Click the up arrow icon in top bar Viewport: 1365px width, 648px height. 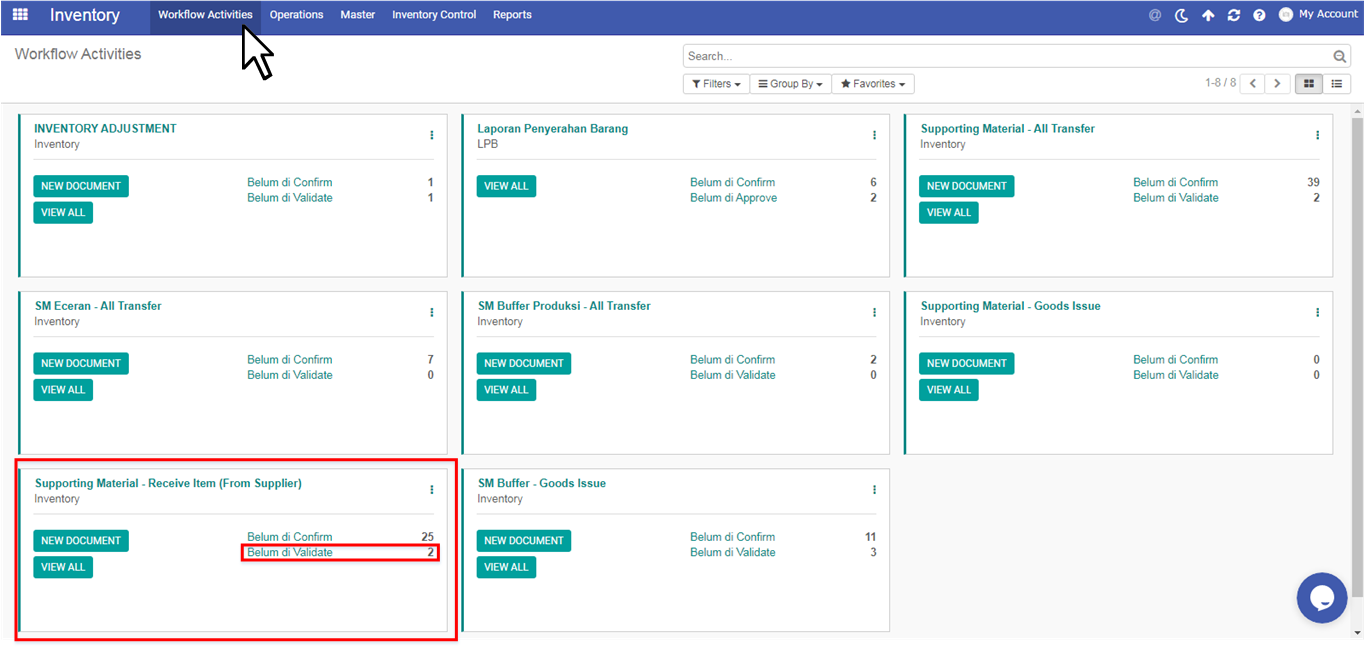click(x=1208, y=15)
